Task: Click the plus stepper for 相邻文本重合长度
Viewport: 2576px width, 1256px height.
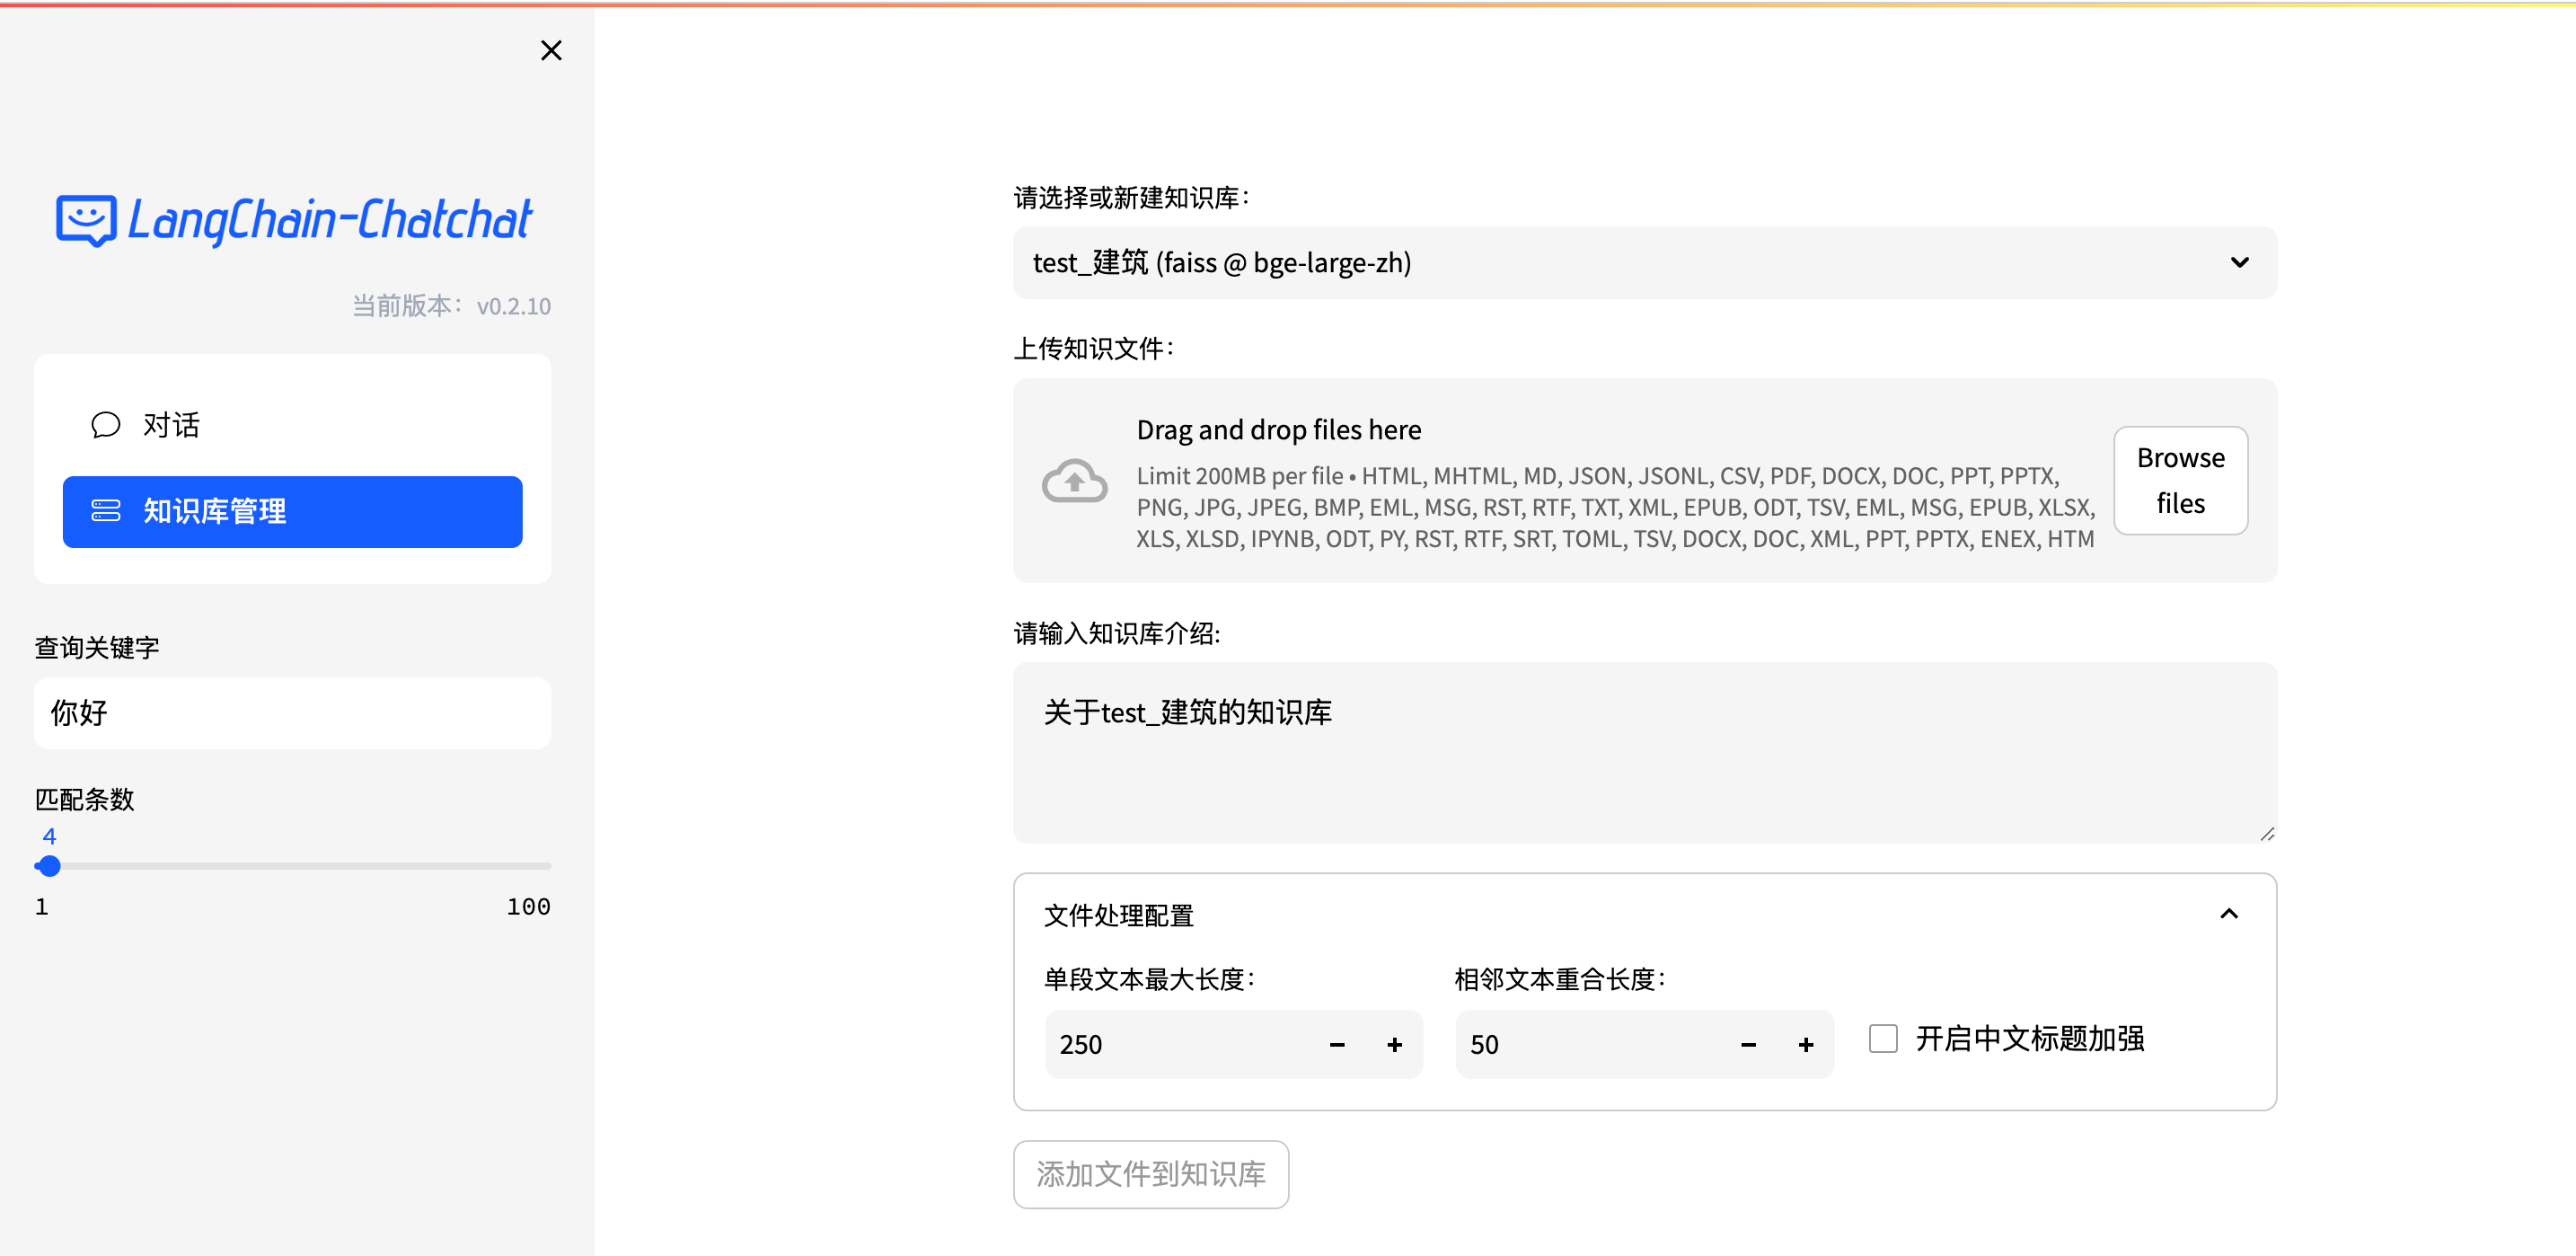Action: click(1806, 1044)
